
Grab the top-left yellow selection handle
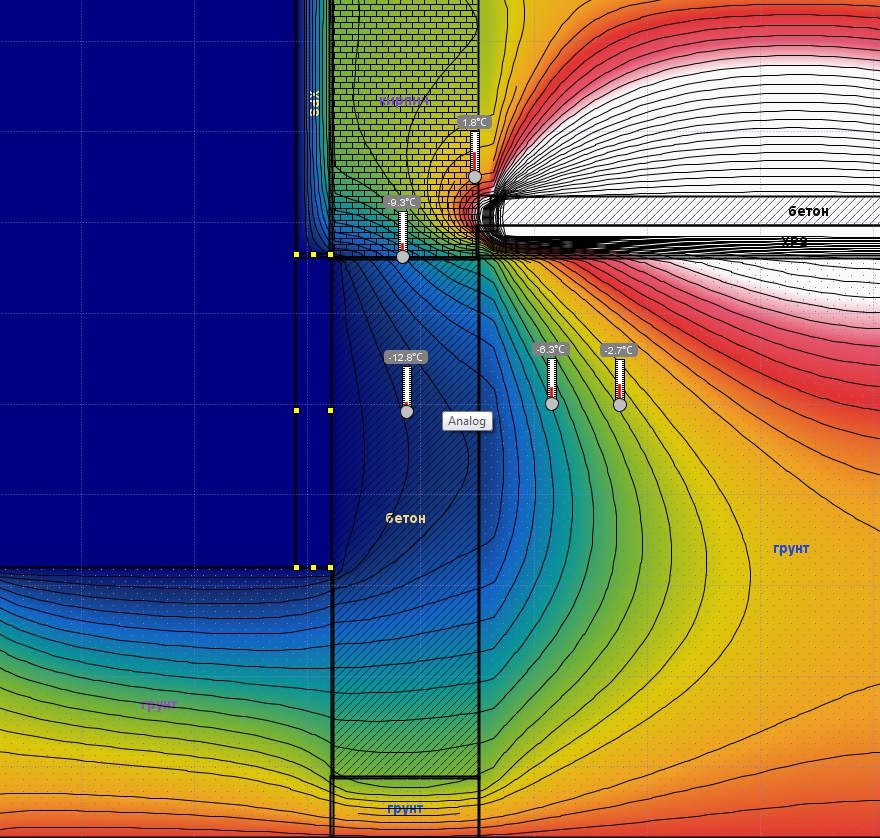296,255
